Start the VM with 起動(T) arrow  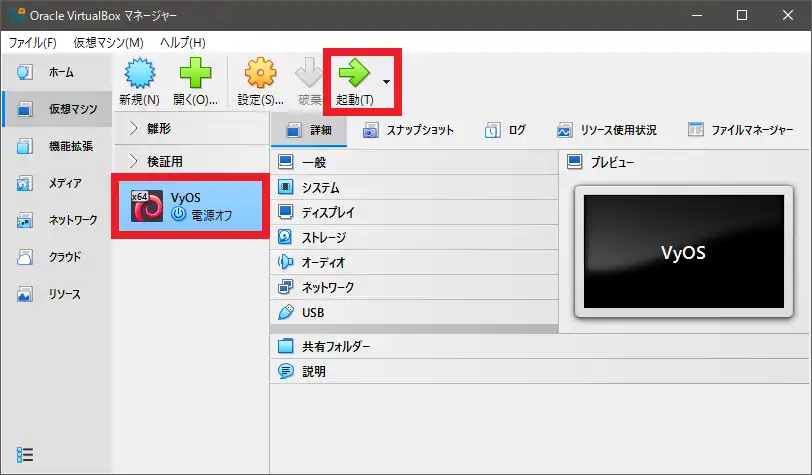354,73
